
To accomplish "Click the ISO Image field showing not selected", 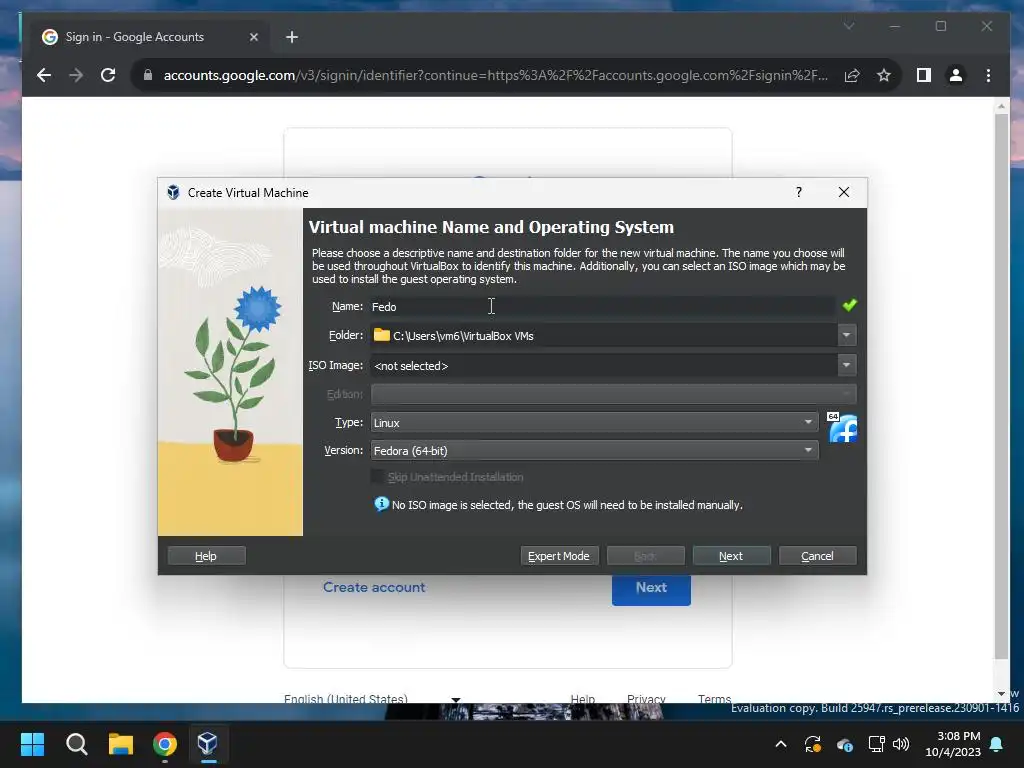I will pos(603,366).
